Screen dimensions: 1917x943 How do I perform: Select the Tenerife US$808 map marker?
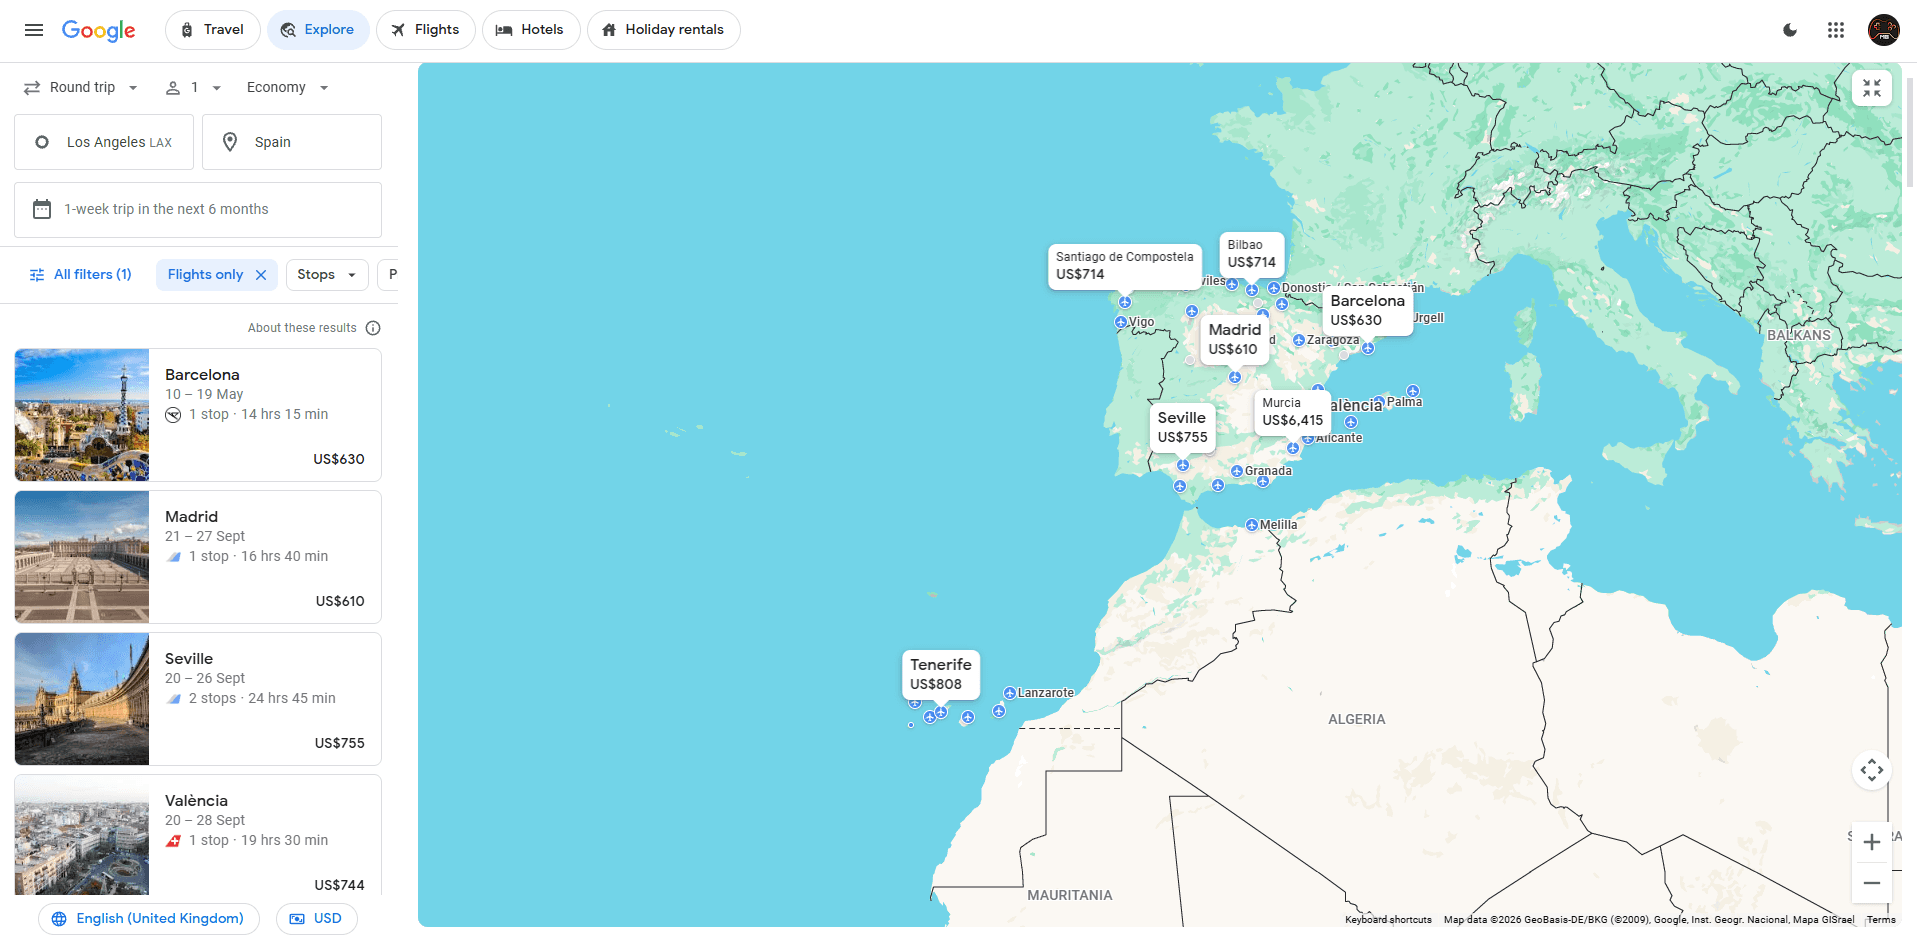940,674
